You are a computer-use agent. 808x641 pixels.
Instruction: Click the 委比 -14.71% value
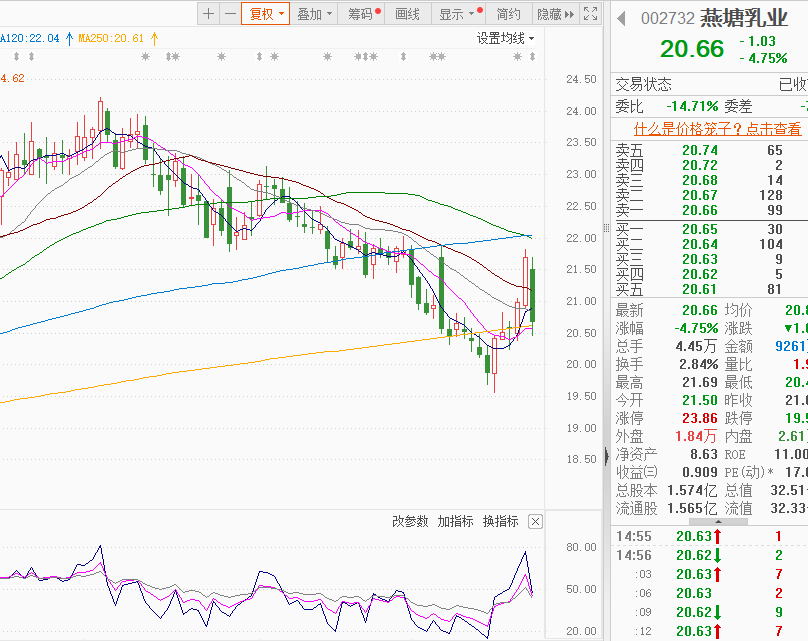coord(692,106)
